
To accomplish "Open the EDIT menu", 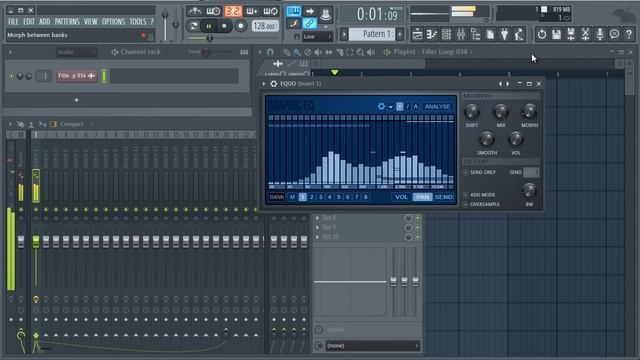I will pyautogui.click(x=29, y=22).
